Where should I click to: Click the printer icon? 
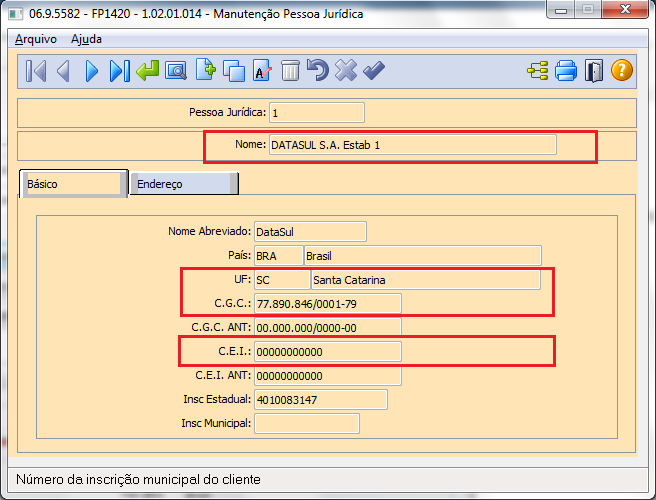[566, 71]
